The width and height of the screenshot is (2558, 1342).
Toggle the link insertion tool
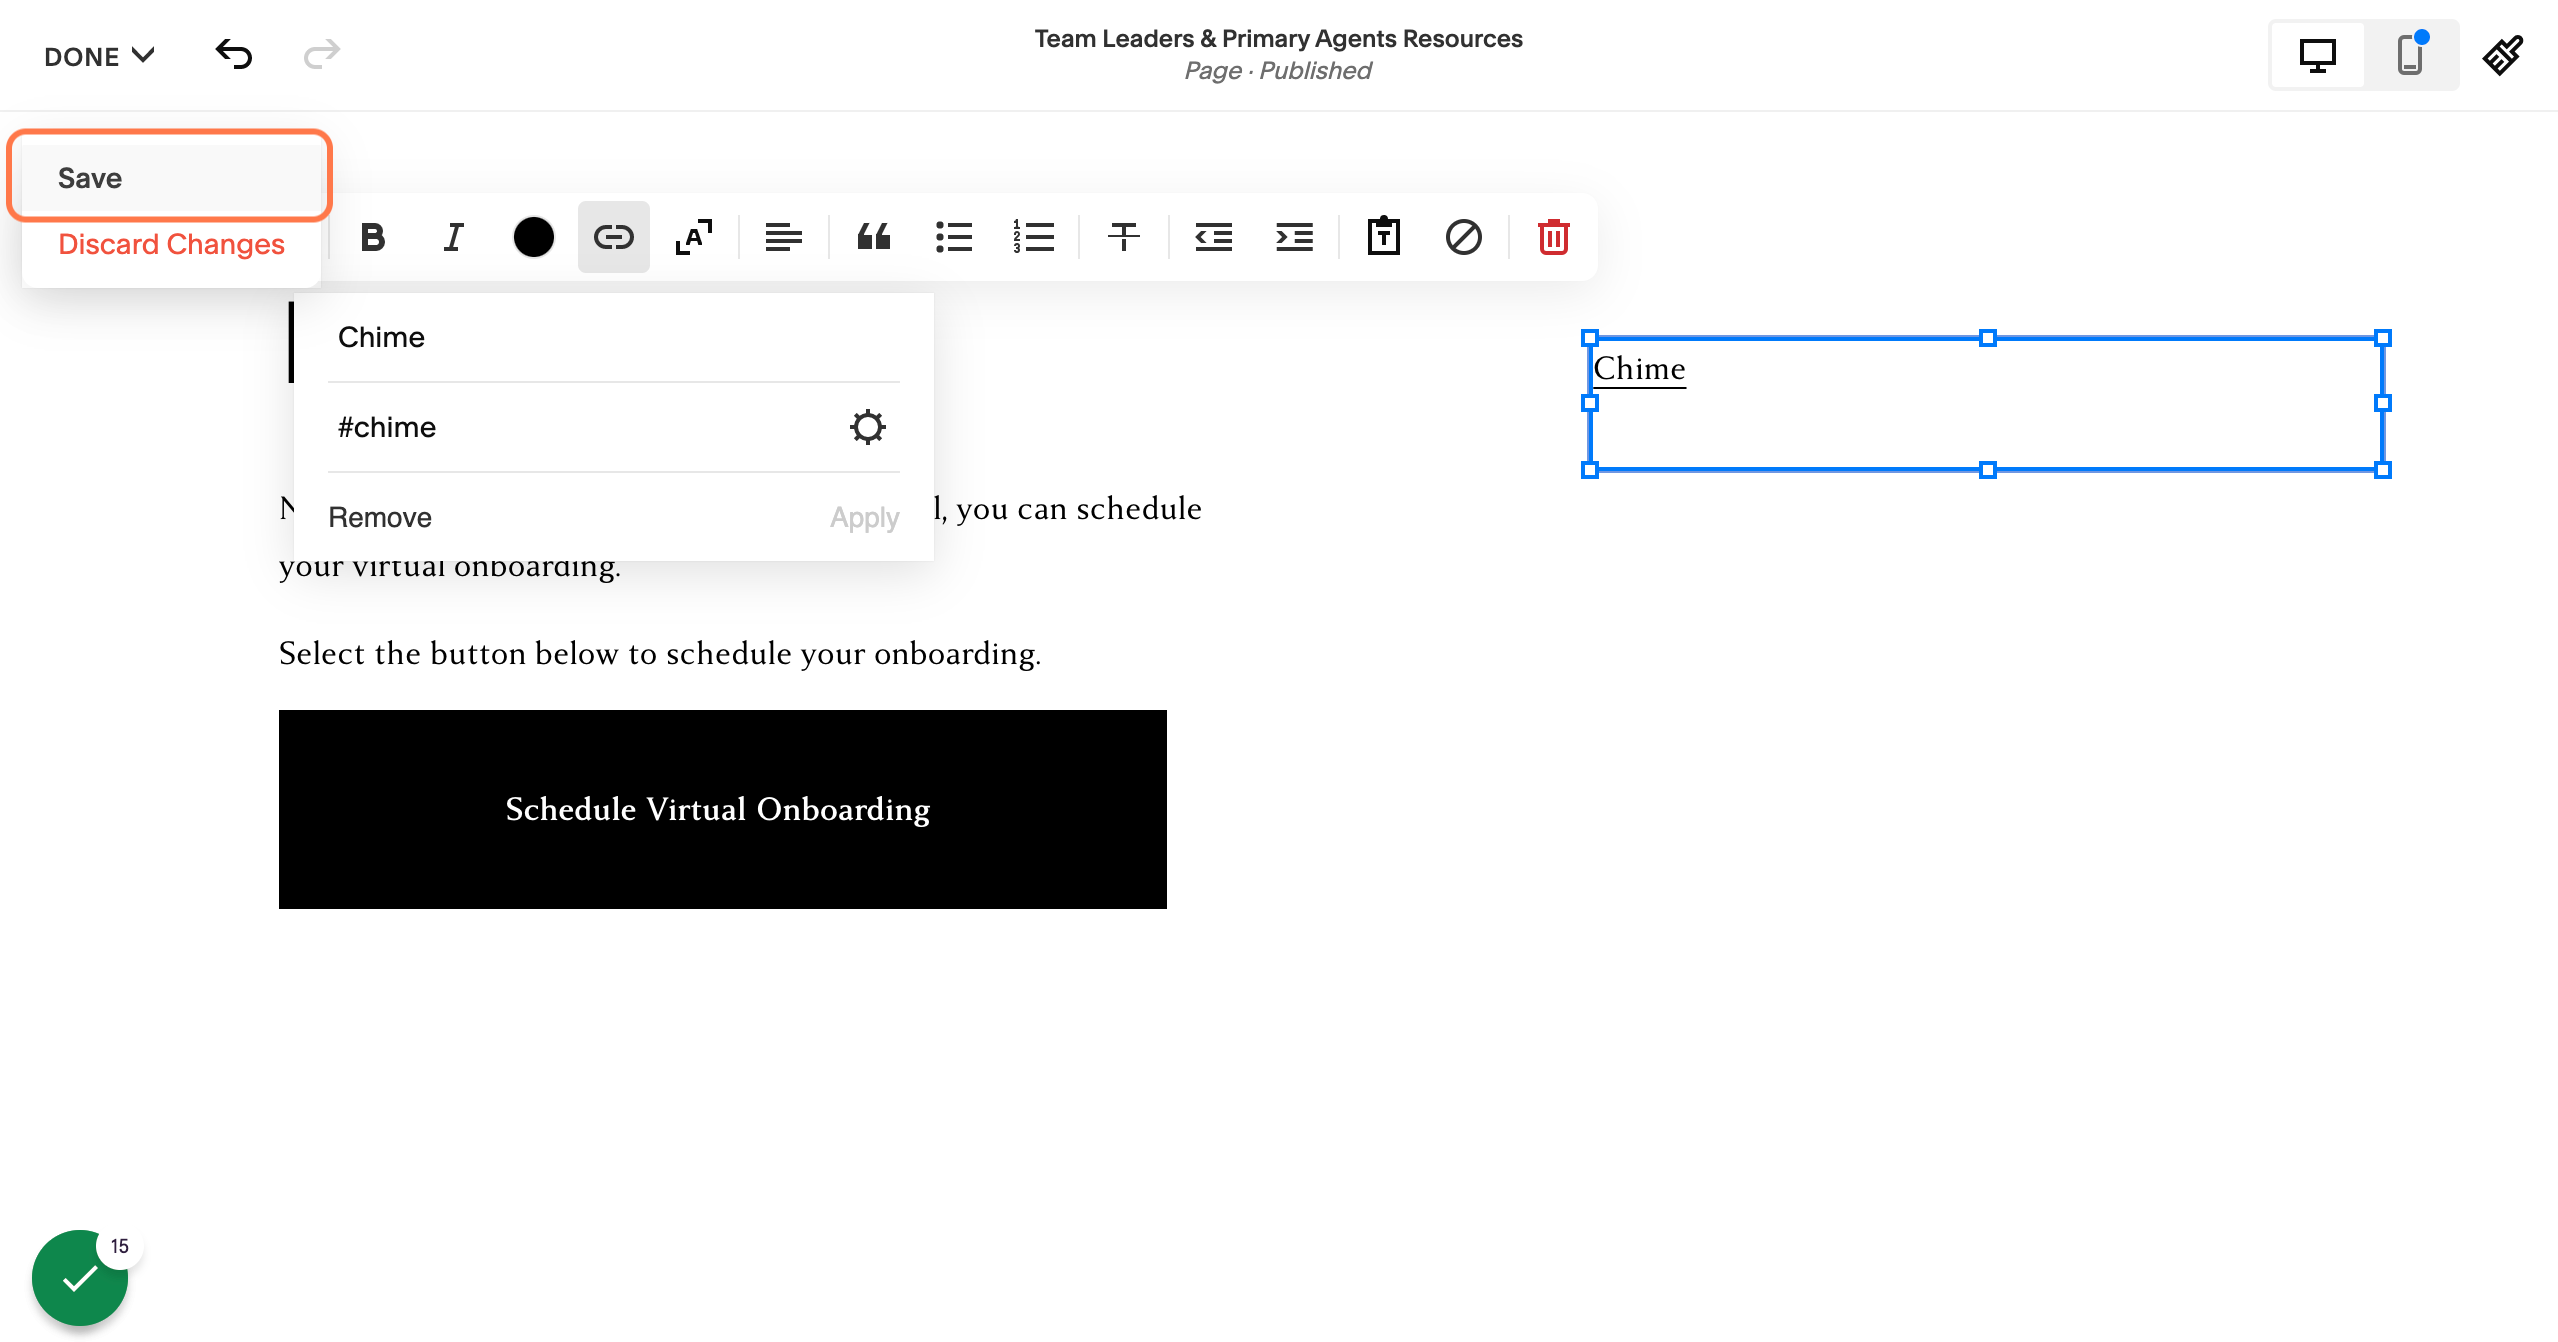pyautogui.click(x=614, y=237)
